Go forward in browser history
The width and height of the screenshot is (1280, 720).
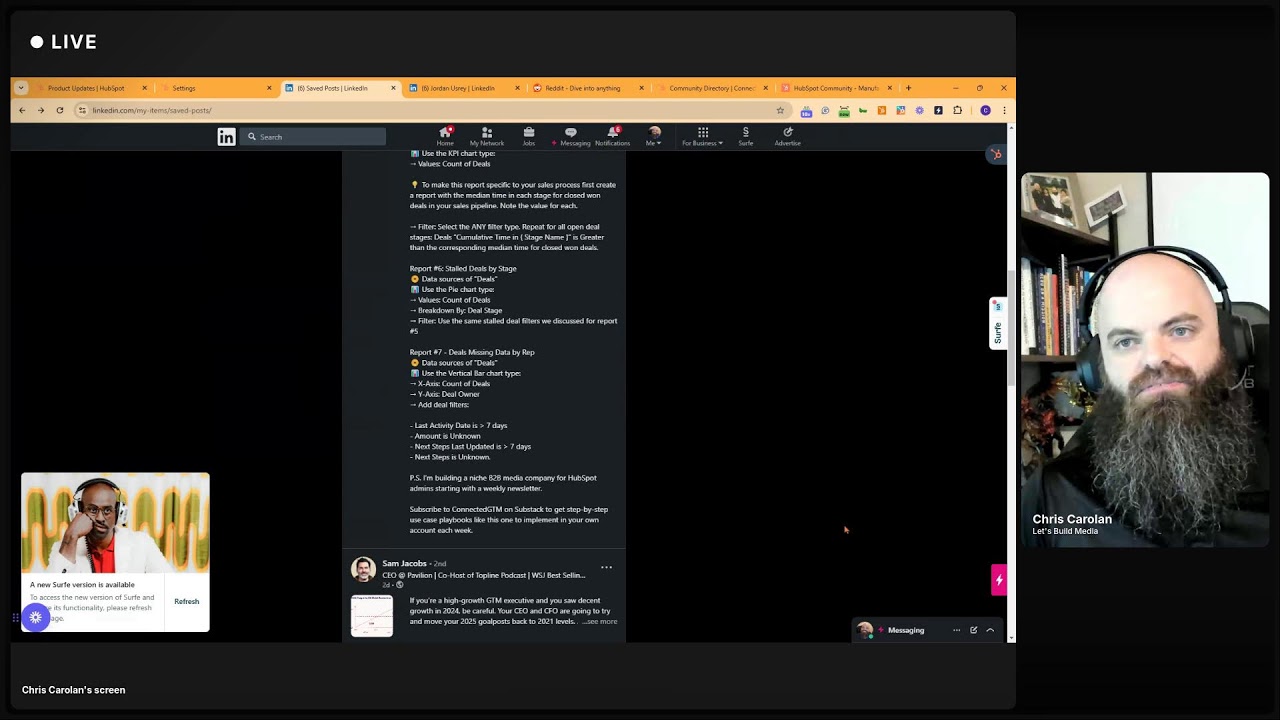click(41, 110)
